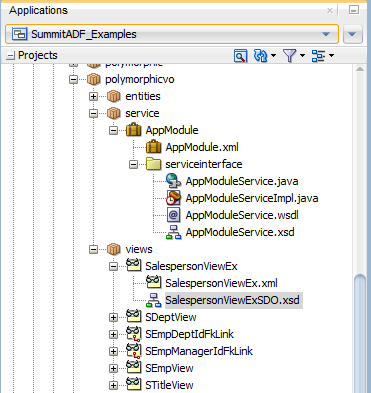Click the Find/search navigator icon in Projects toolbar
The width and height of the screenshot is (371, 393).
pos(240,56)
